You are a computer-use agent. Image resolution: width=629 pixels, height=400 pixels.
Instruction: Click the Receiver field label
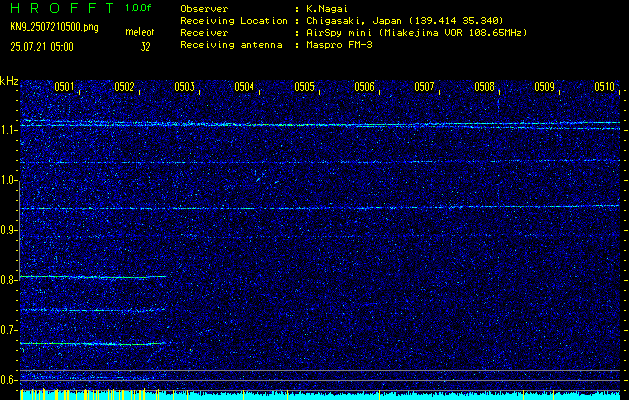point(204,33)
